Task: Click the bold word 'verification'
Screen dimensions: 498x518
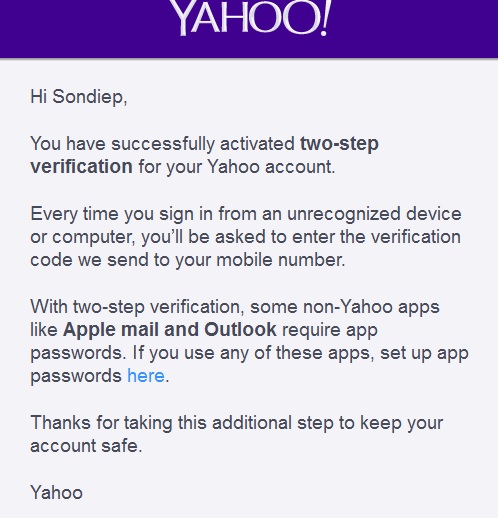Action: [x=81, y=166]
